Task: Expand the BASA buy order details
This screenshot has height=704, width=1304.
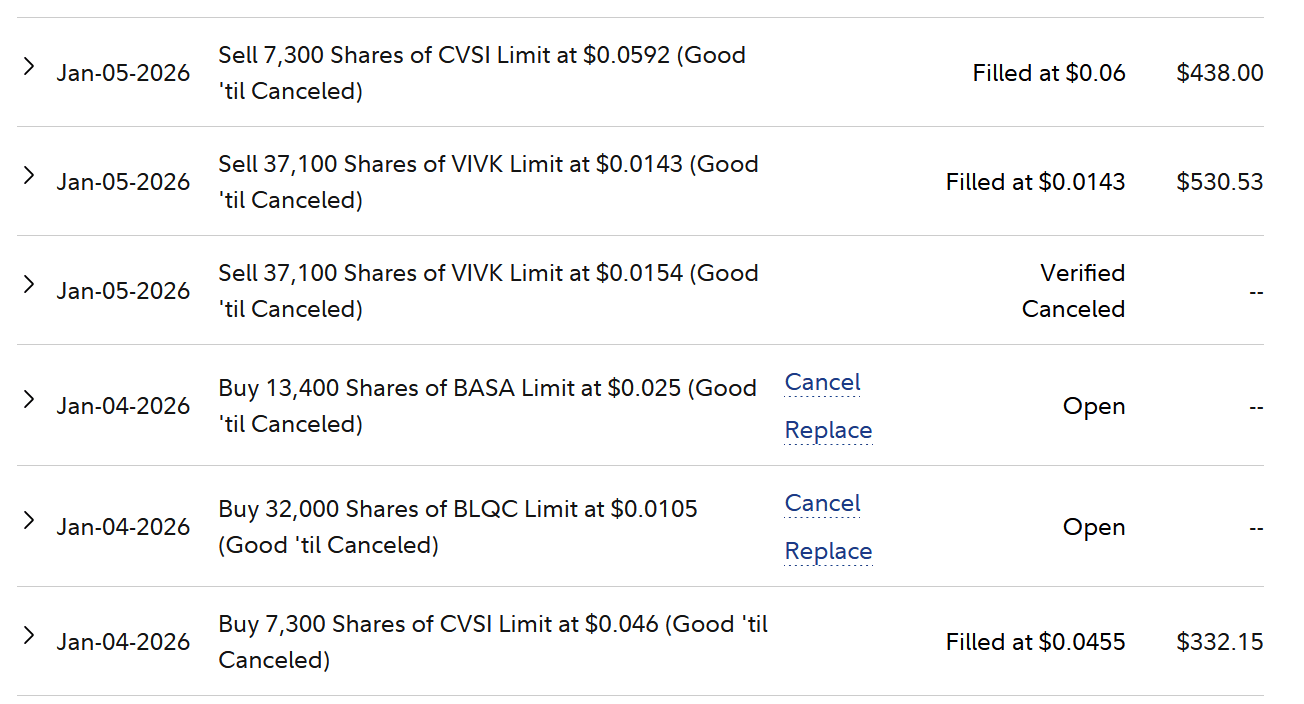Action: point(29,400)
